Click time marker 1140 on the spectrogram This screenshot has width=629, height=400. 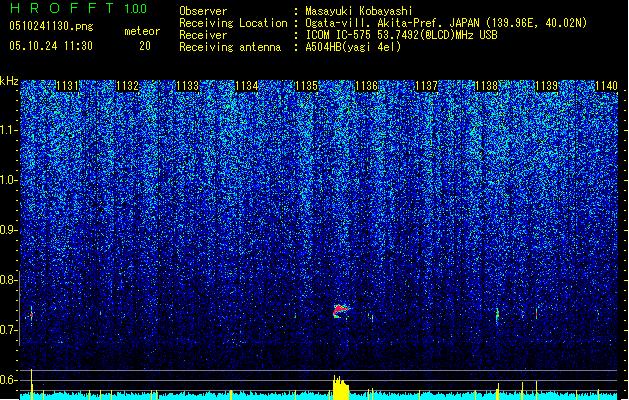(x=606, y=86)
